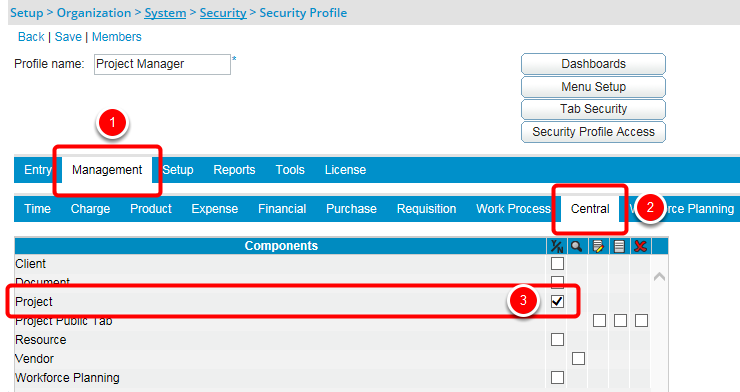The image size is (740, 392).
Task: Click the Components column header
Action: coord(281,246)
